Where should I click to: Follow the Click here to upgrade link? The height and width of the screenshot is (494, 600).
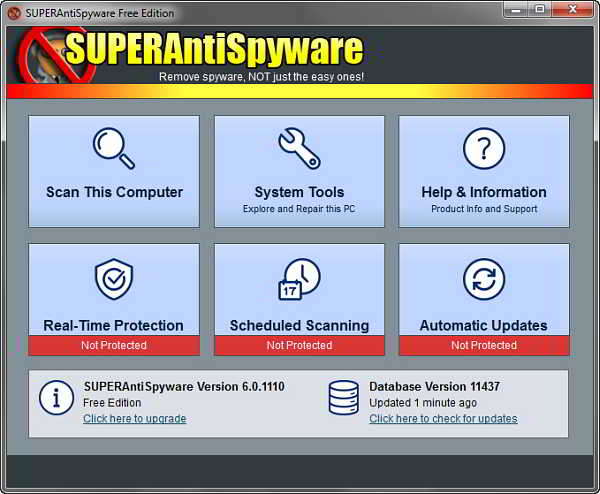pos(134,419)
